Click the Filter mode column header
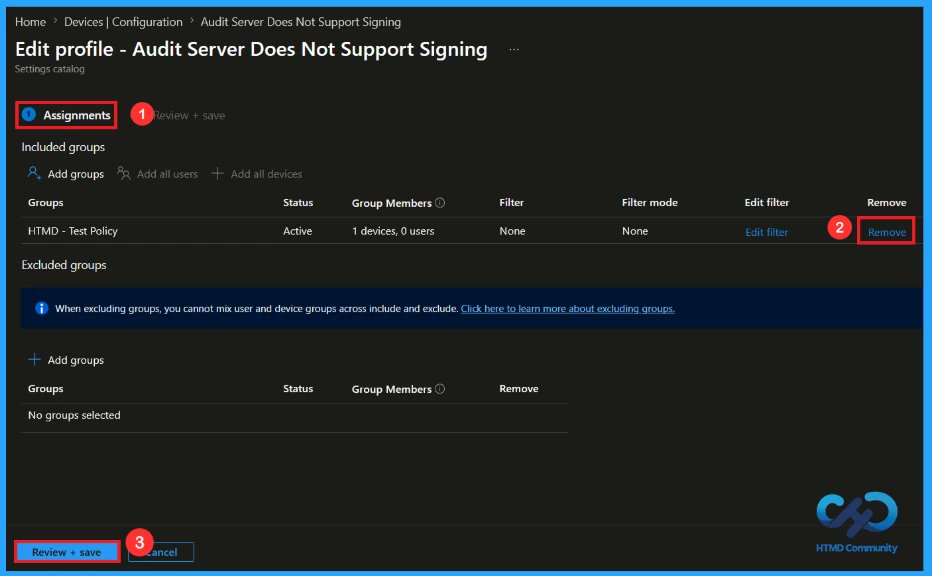This screenshot has width=932, height=576. [650, 202]
